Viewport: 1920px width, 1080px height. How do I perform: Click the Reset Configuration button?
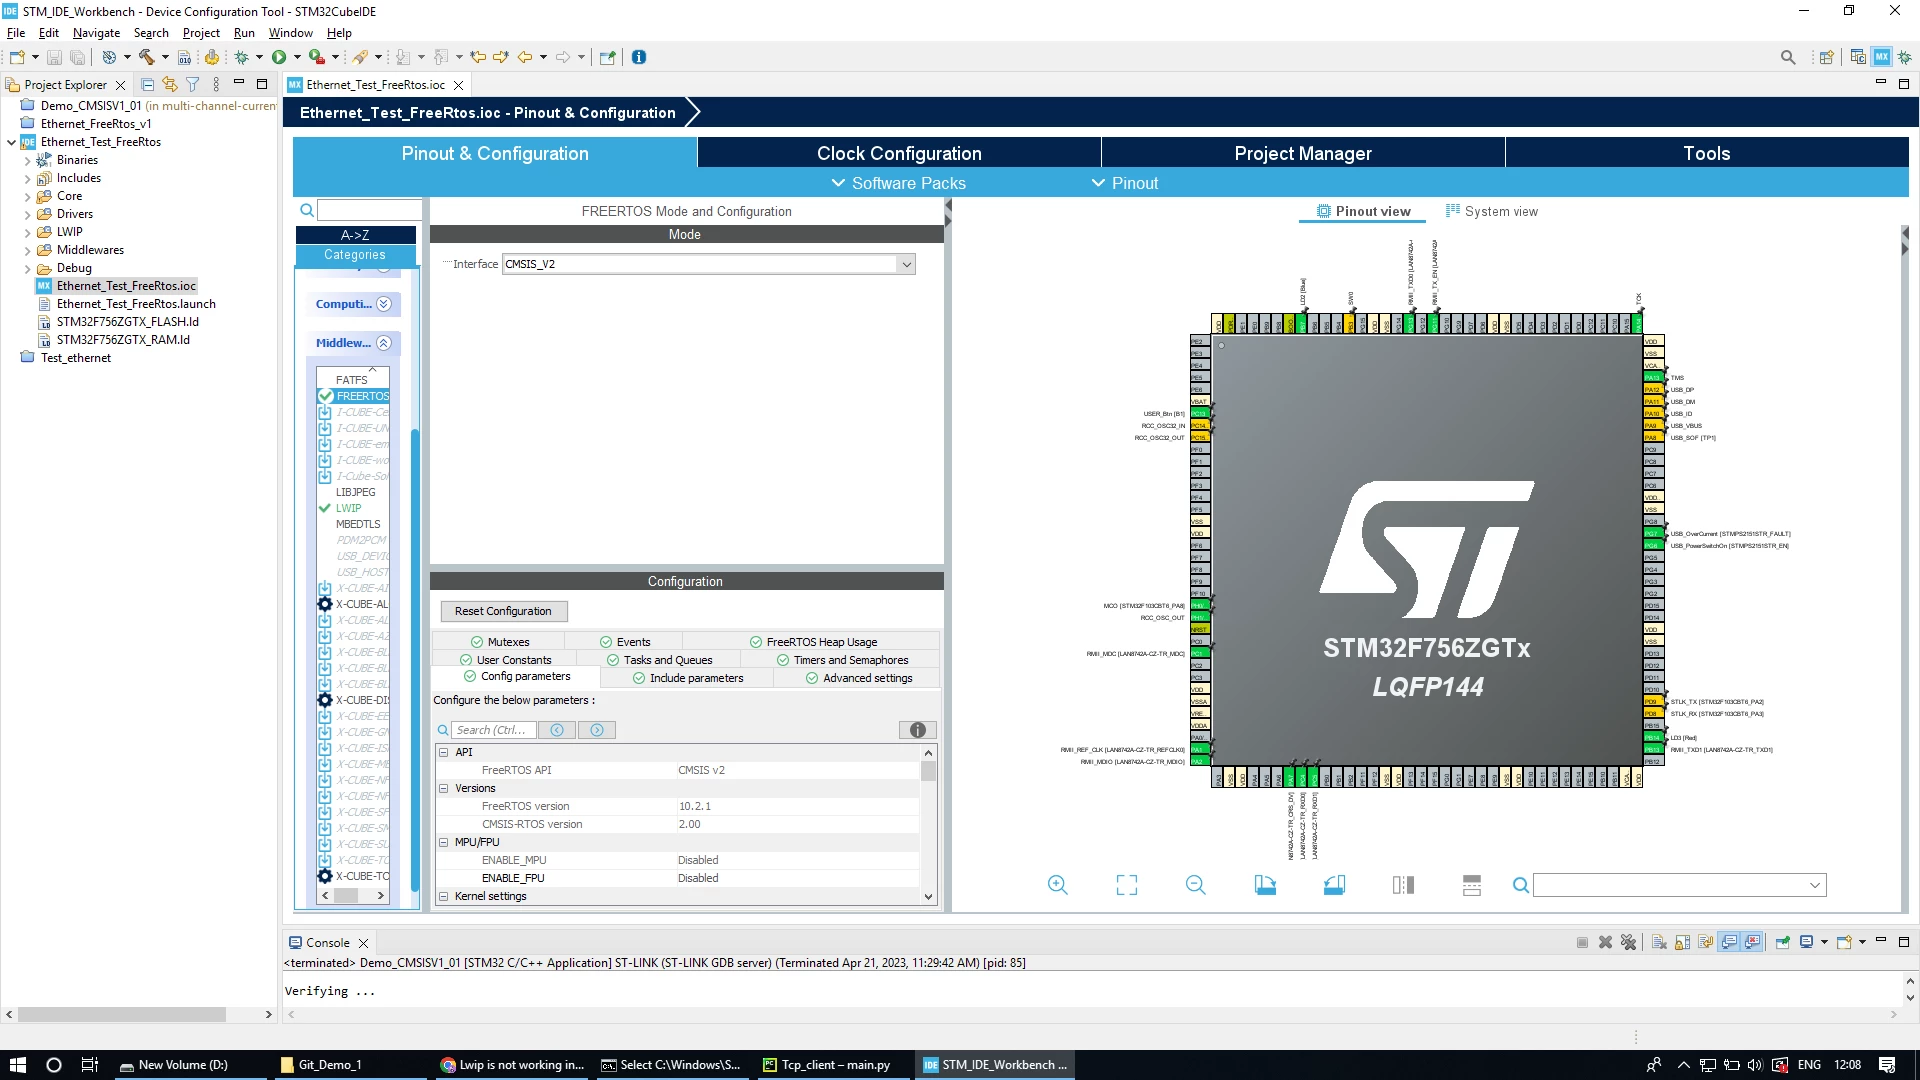[503, 611]
